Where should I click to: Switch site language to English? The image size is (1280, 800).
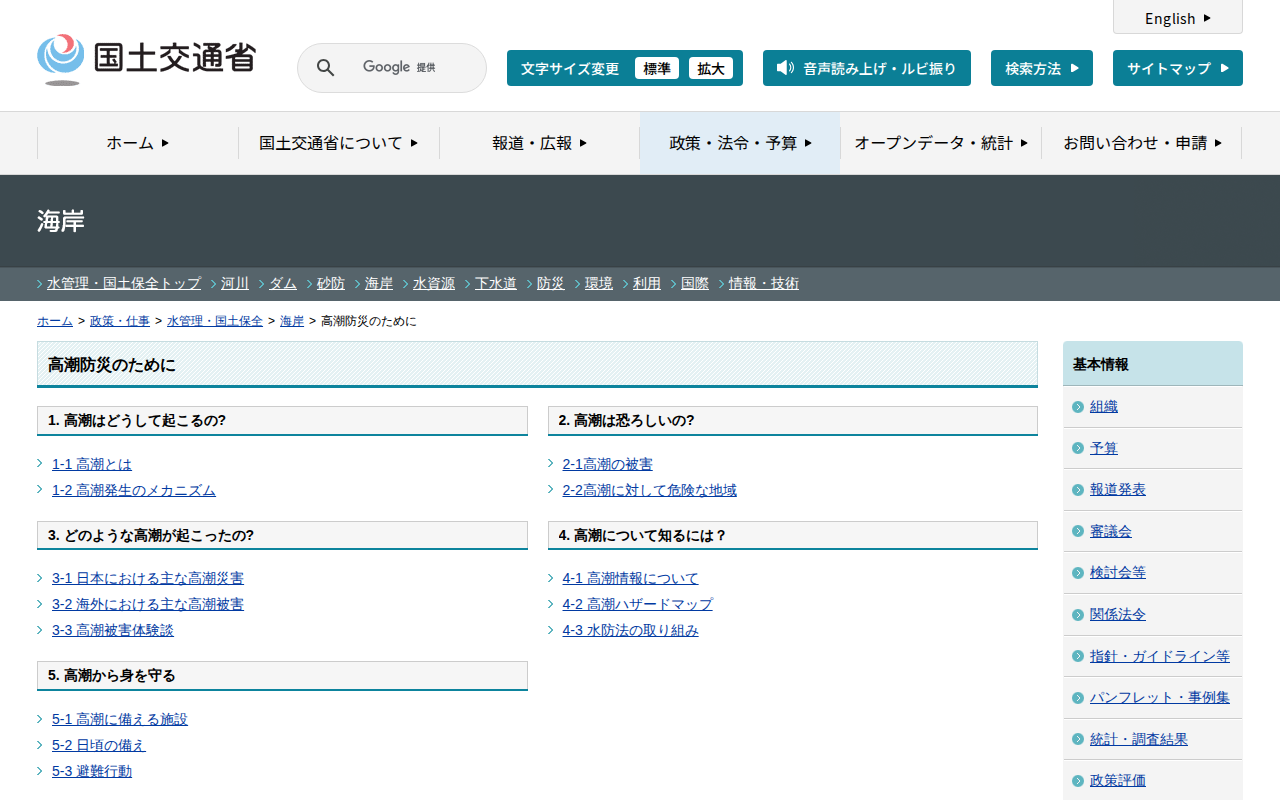(1177, 18)
